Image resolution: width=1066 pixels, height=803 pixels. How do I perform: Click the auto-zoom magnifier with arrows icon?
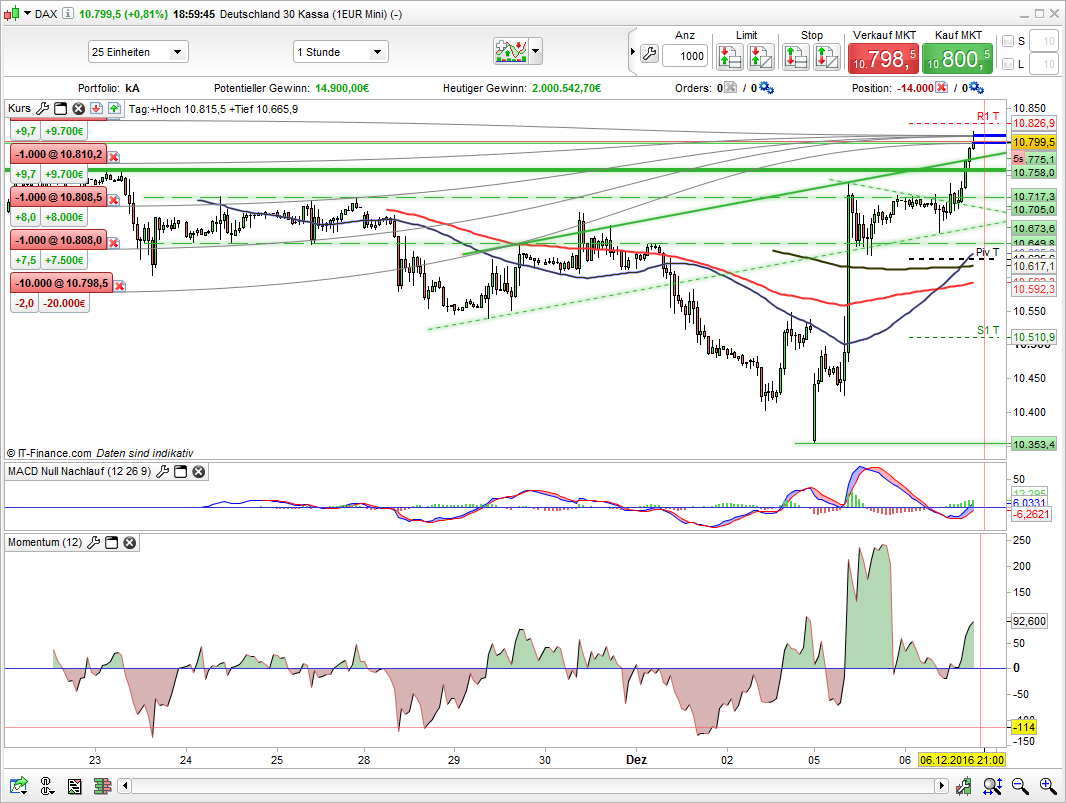(x=992, y=787)
